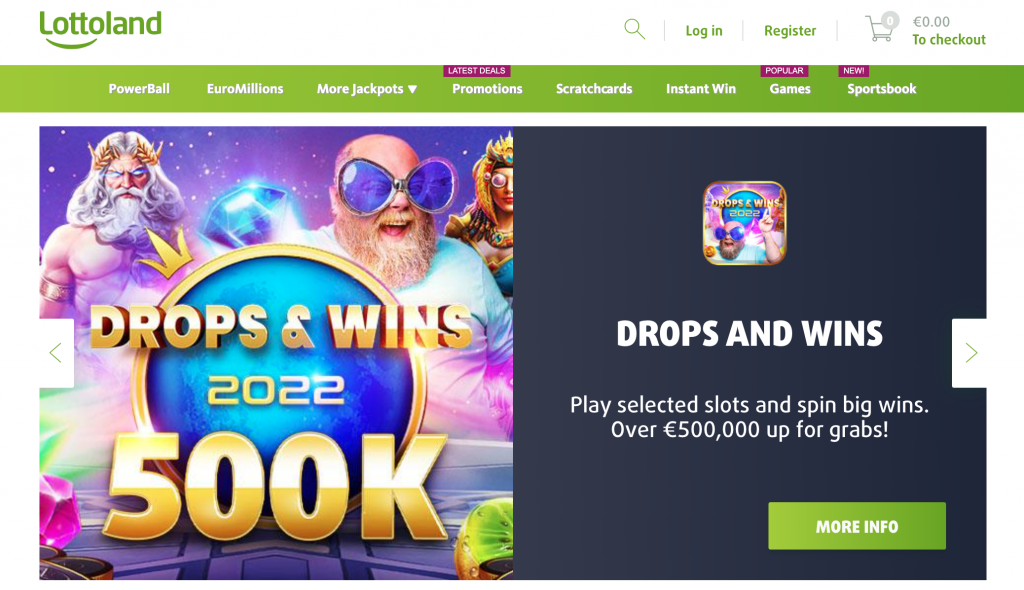Go to checkout link
This screenshot has width=1024, height=590.
949,40
